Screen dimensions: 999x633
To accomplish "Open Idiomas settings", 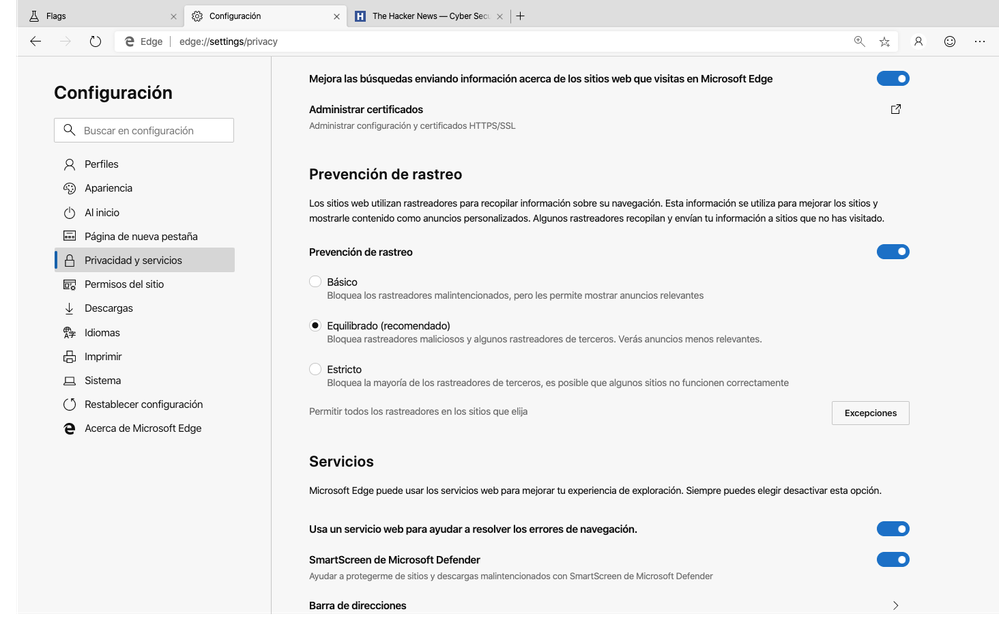I will (145, 332).
